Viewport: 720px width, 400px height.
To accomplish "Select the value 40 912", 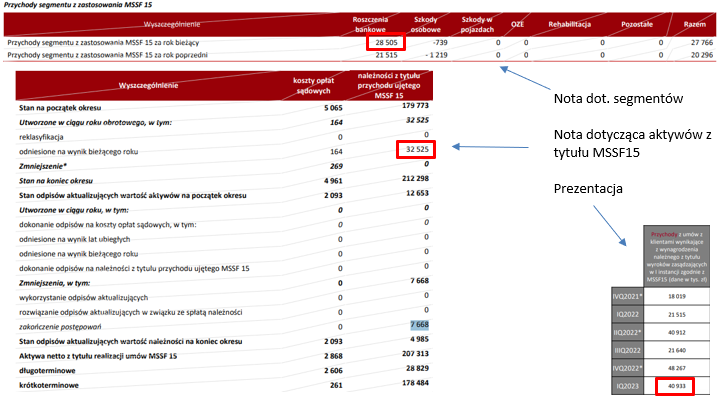I will tap(677, 332).
